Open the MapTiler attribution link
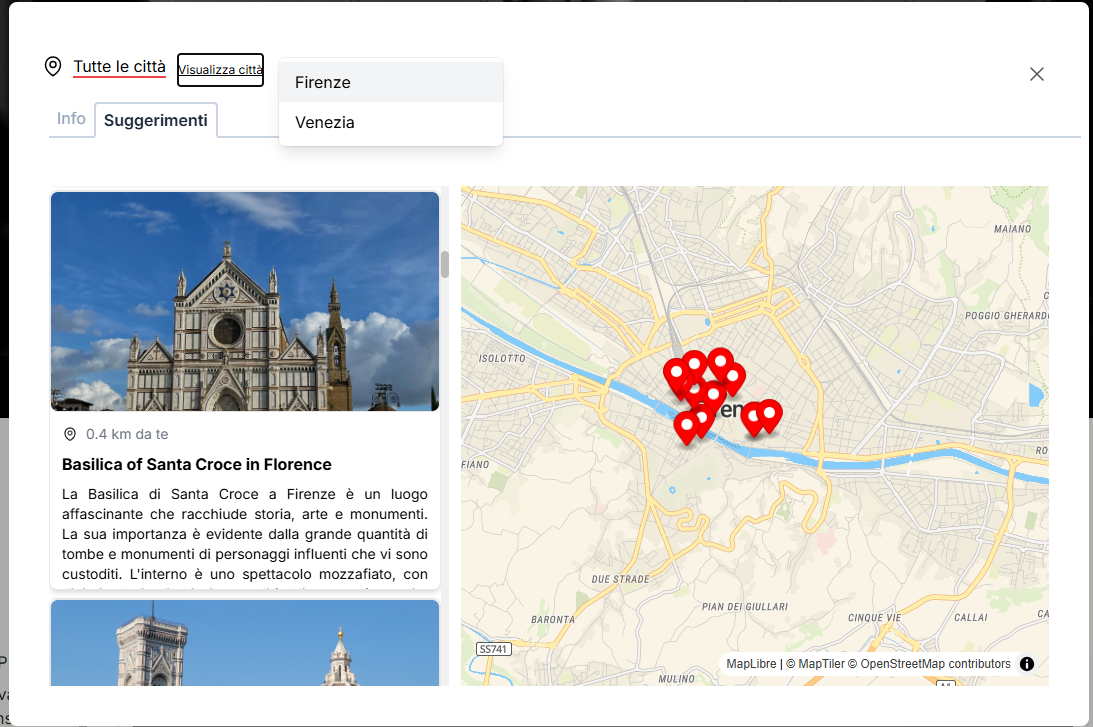Viewport: 1093px width, 727px height. coord(820,664)
